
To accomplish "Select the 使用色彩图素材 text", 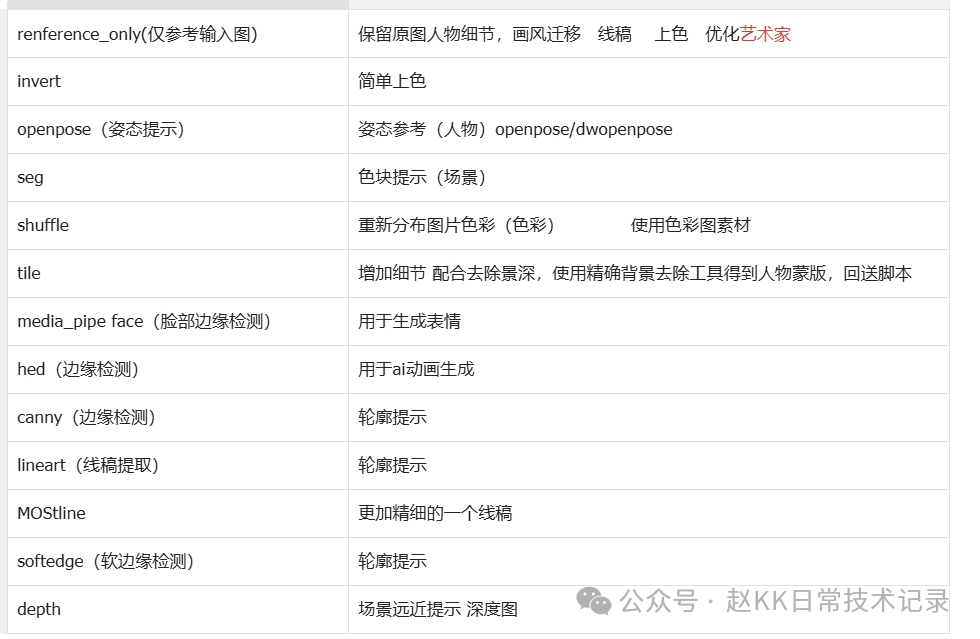I will pyautogui.click(x=690, y=225).
